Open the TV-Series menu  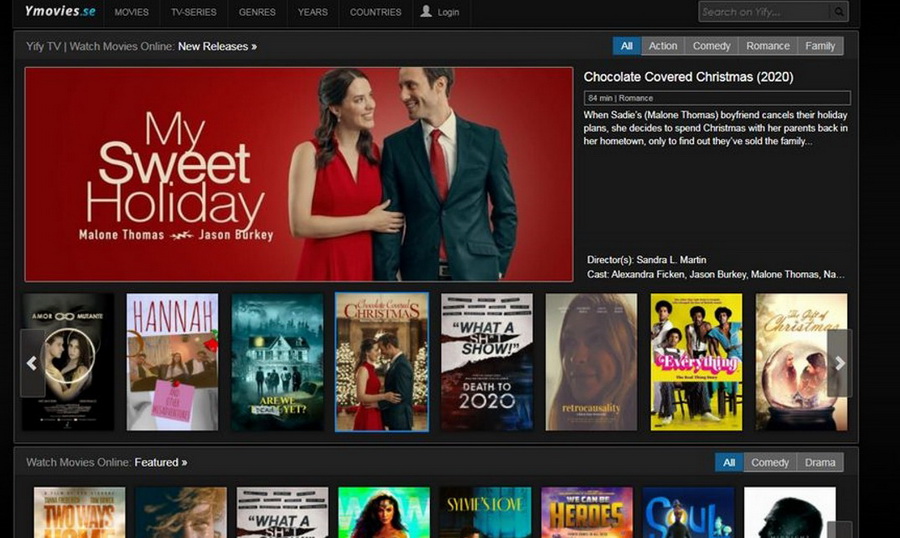point(193,13)
